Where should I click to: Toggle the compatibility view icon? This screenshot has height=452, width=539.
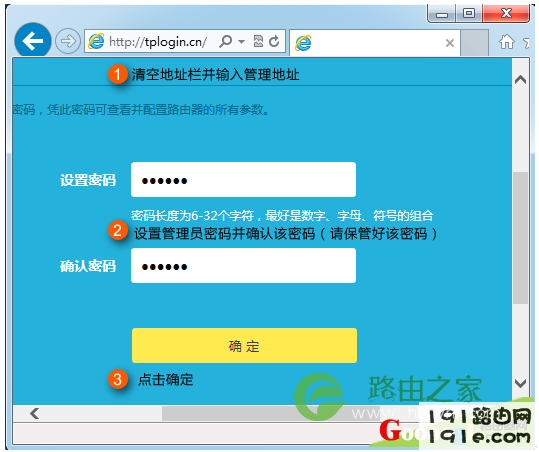(258, 42)
